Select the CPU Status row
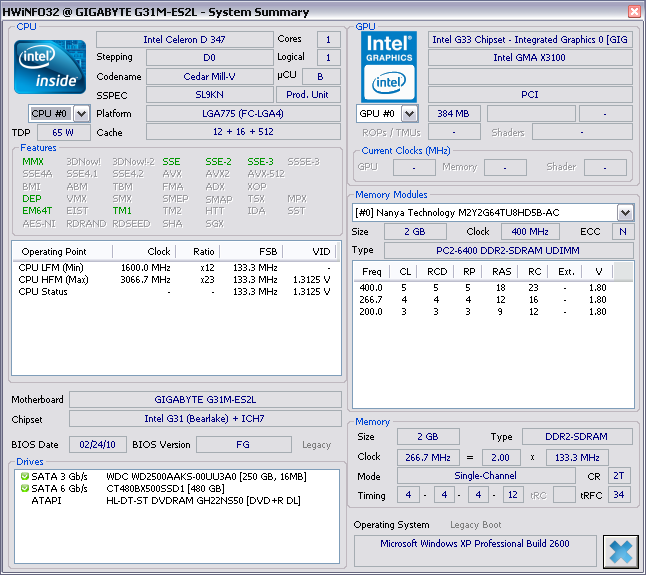The width and height of the screenshot is (646, 575). [x=176, y=292]
